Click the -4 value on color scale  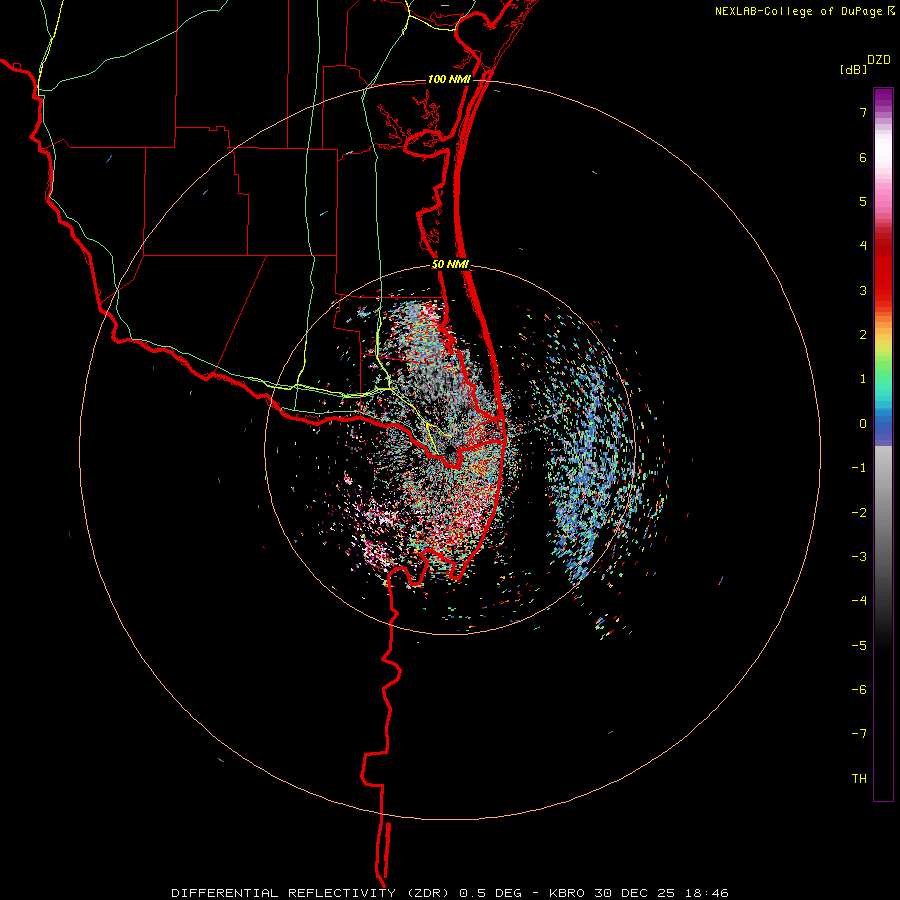(859, 600)
